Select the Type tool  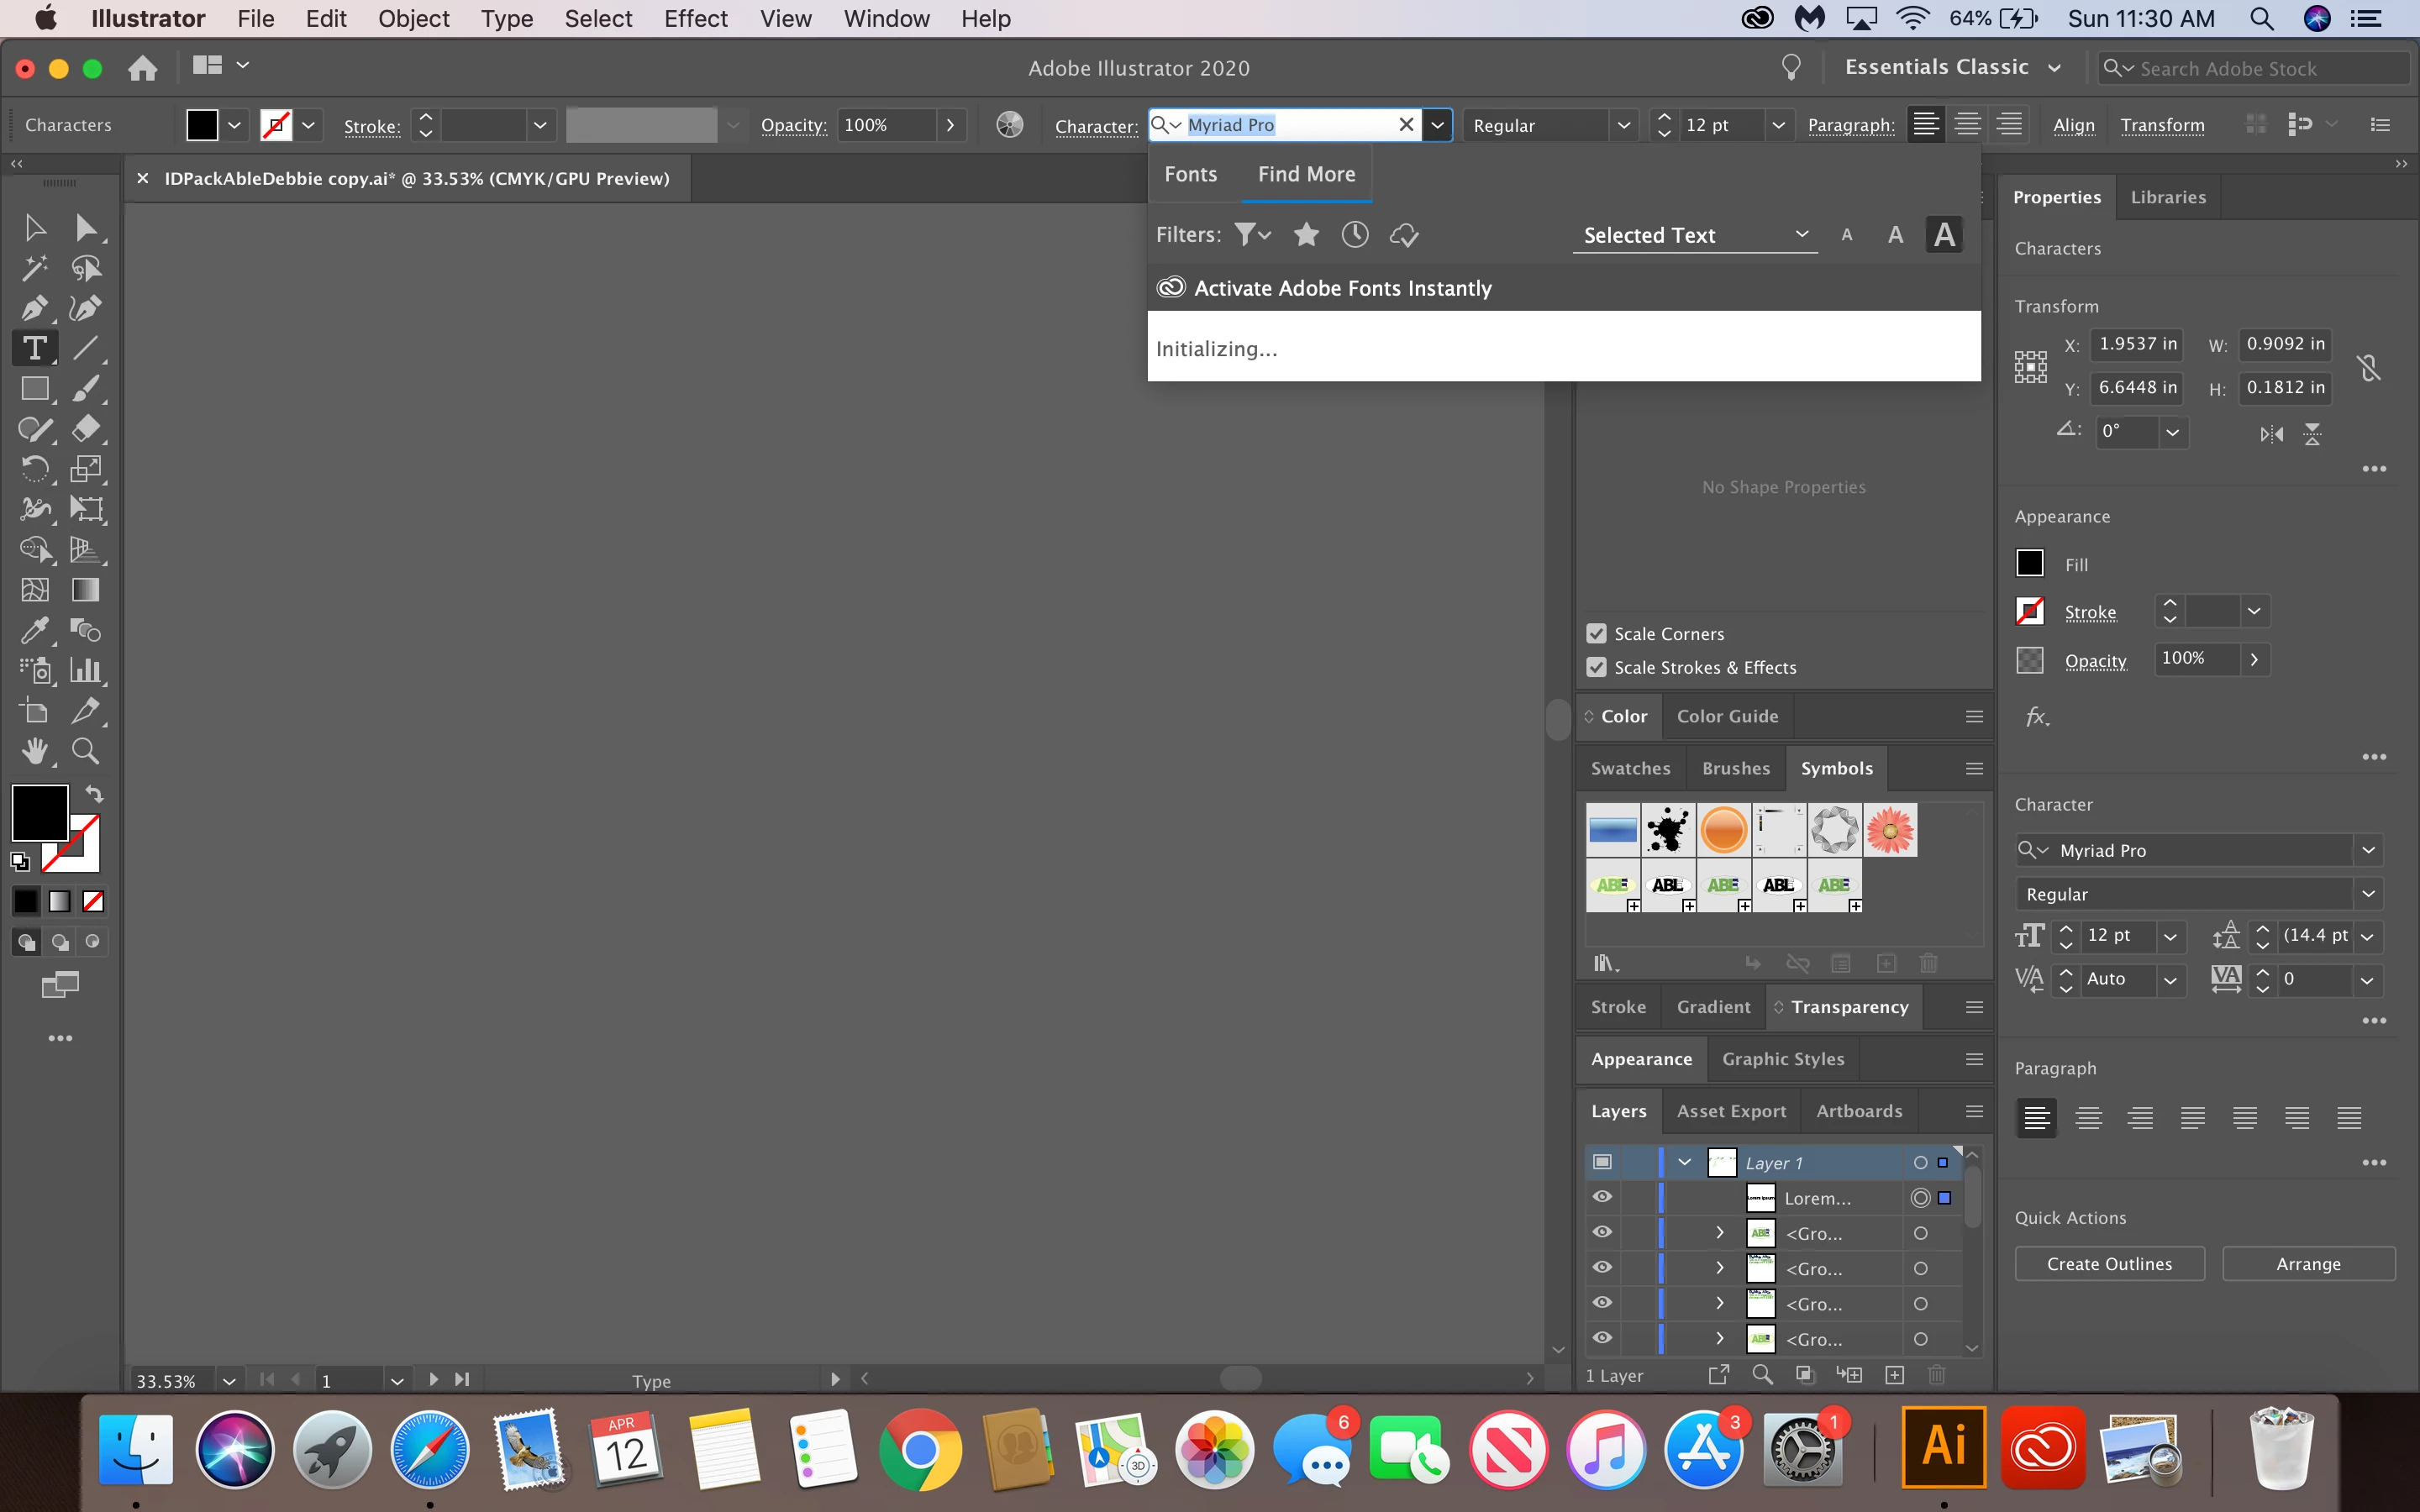pos(35,348)
